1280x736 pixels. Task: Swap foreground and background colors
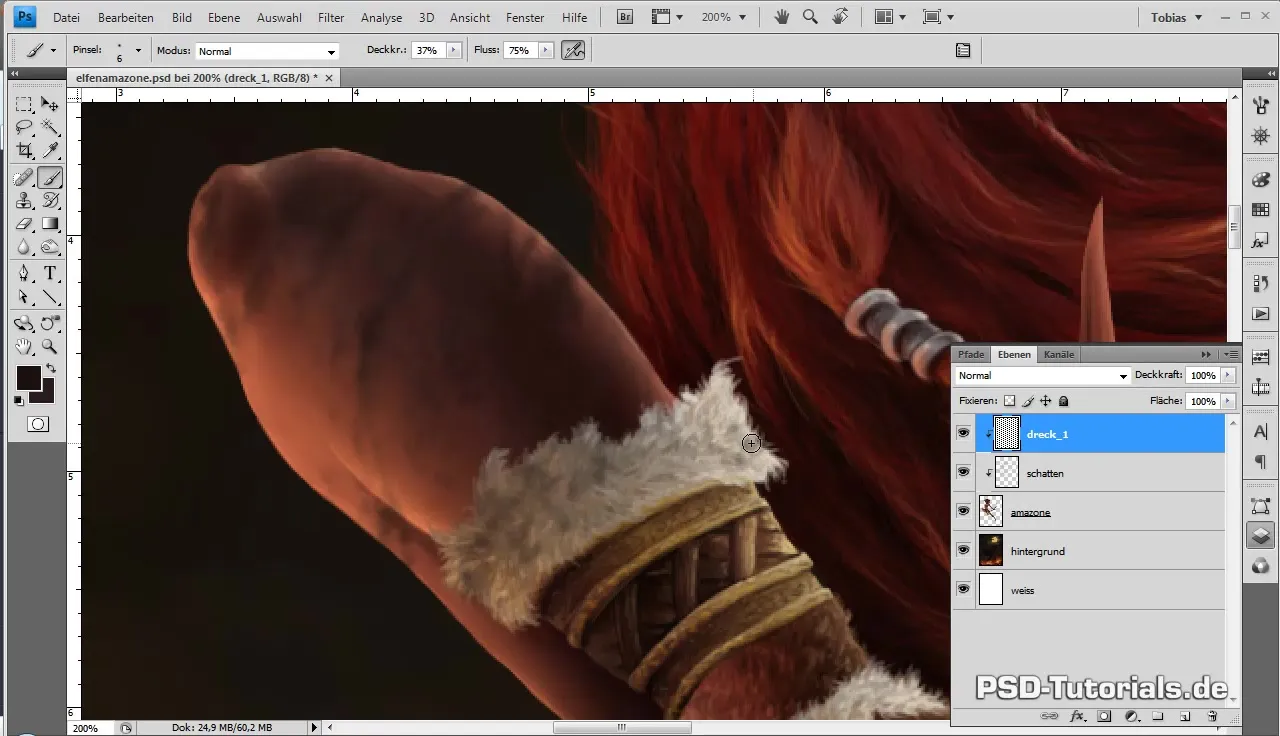pos(51,369)
